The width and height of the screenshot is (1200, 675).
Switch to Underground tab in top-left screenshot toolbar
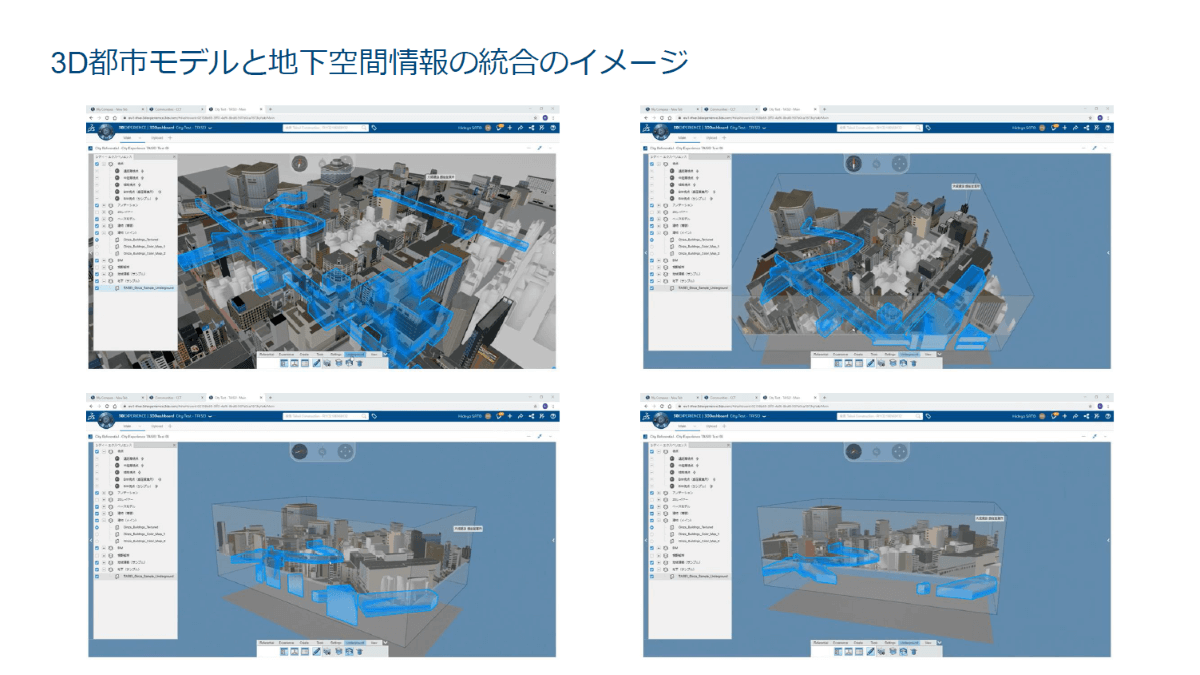[x=355, y=353]
